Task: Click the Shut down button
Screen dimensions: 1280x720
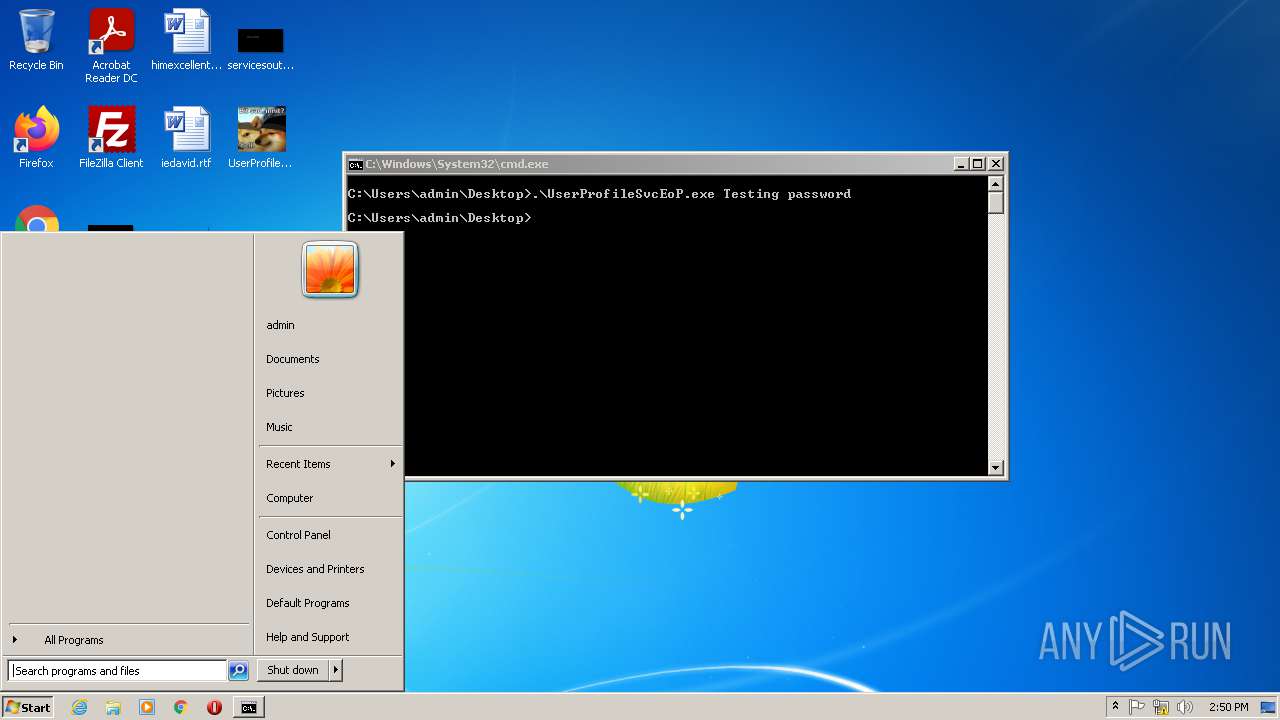Action: click(293, 670)
